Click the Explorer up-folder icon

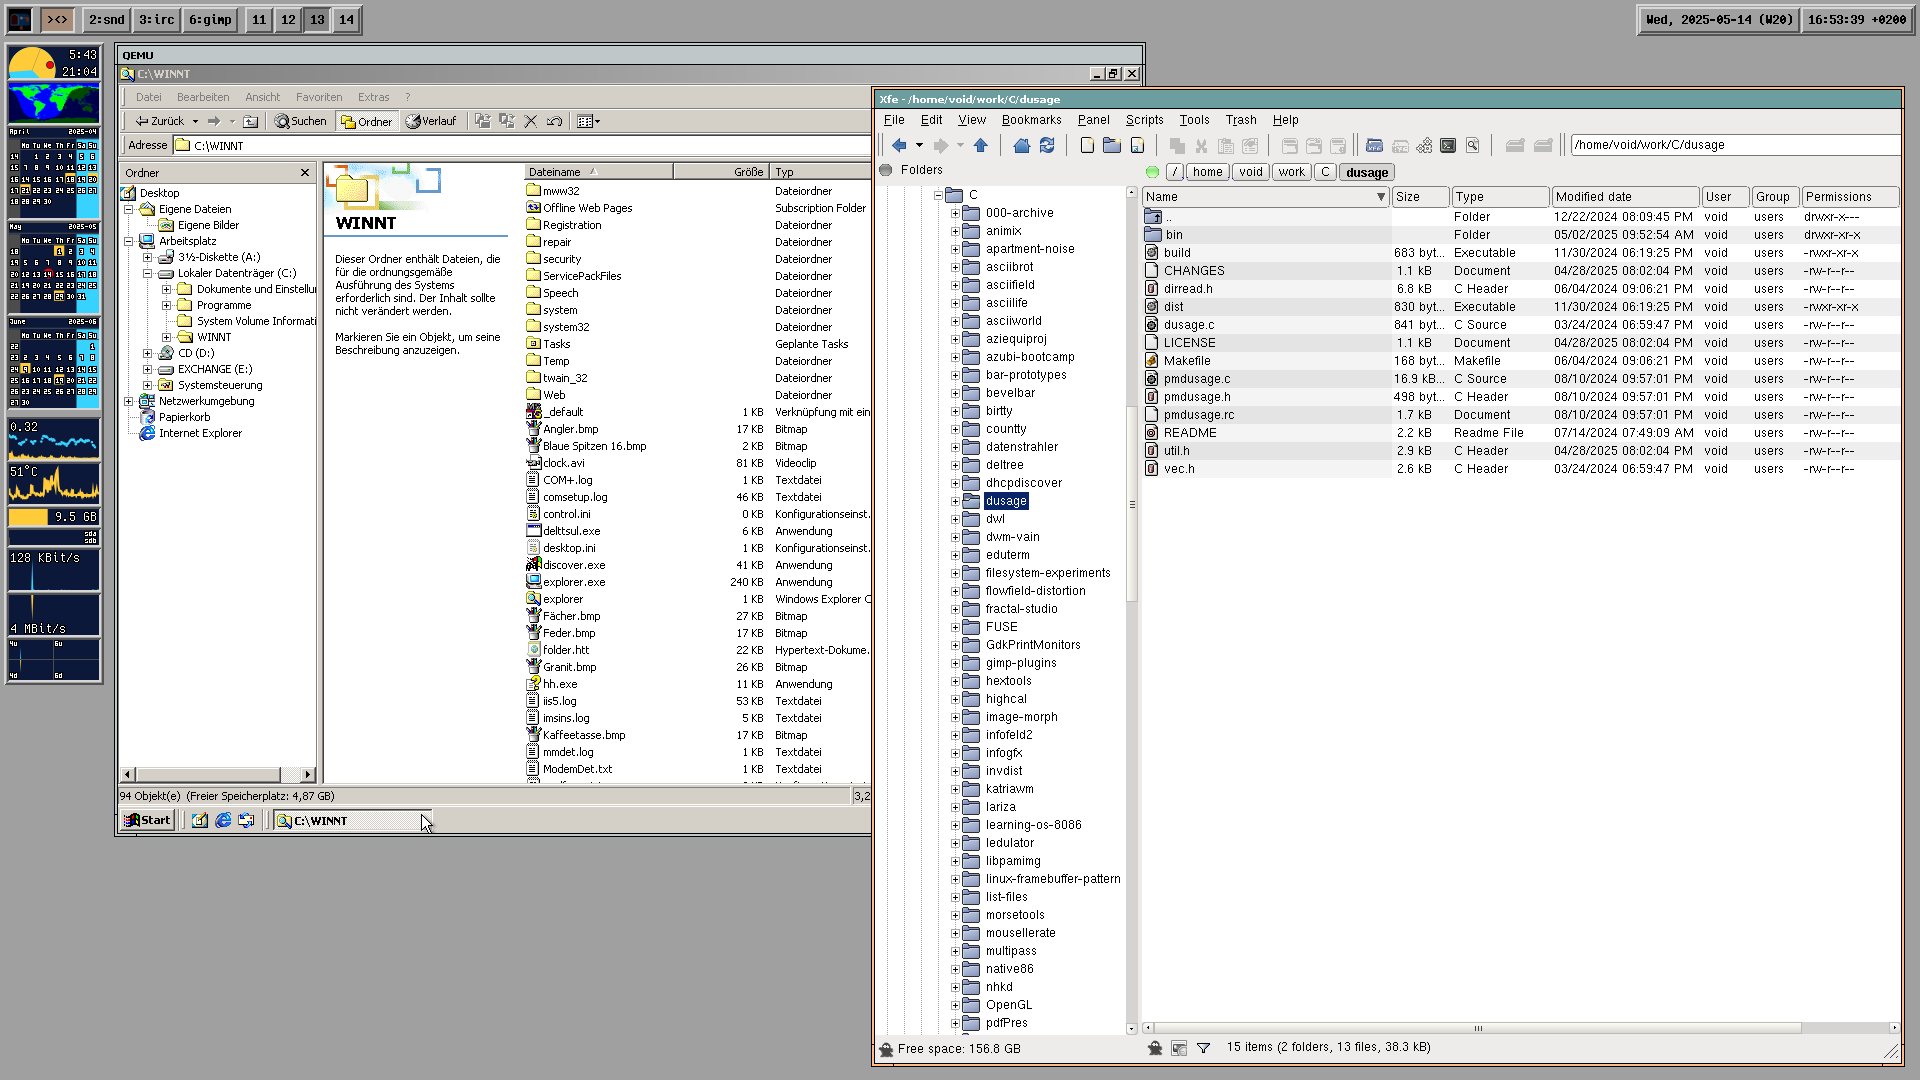point(251,122)
